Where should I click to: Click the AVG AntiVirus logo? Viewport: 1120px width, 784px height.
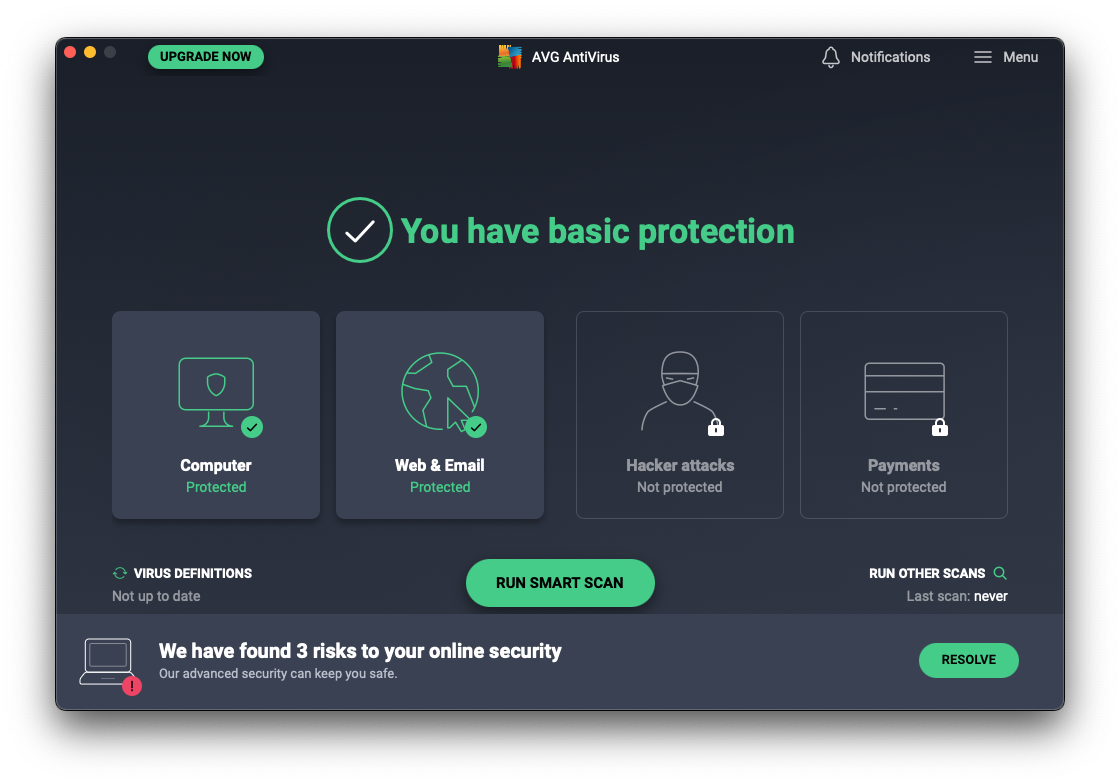pos(510,57)
